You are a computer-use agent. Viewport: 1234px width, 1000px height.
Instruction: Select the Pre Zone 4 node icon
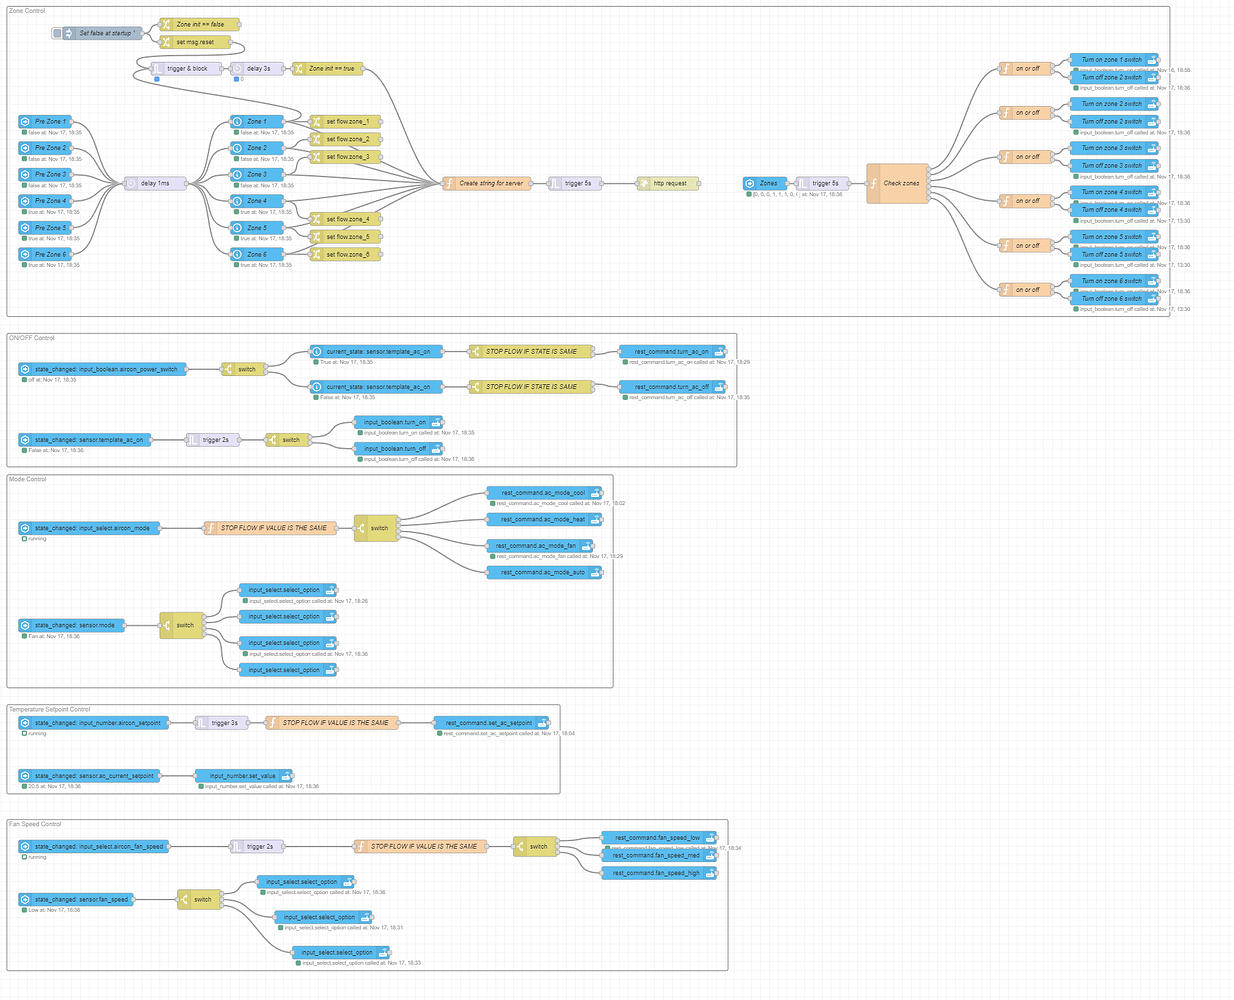[x=25, y=201]
